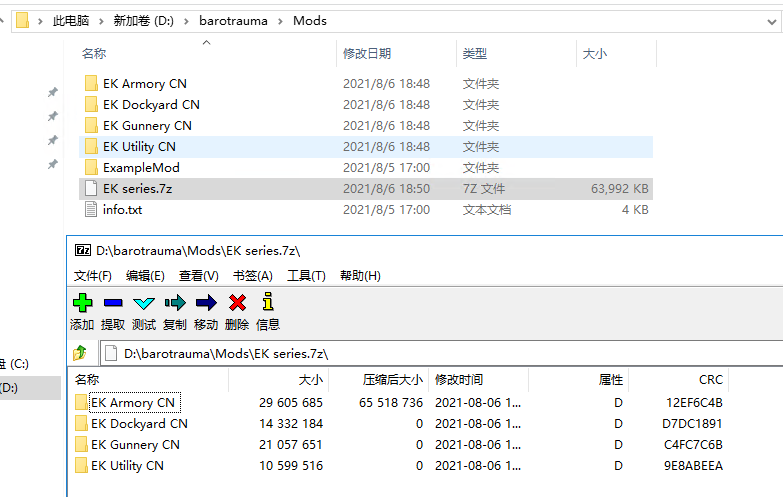Click EK Gunnery CN folder icon in Explorer
This screenshot has width=783, height=497.
coord(91,125)
